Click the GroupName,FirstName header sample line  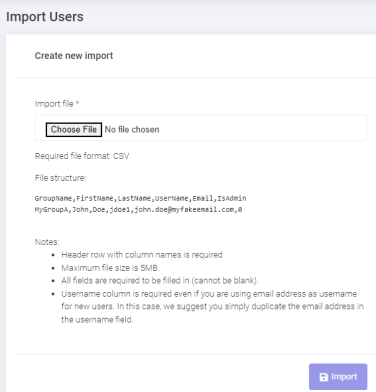tap(140, 198)
